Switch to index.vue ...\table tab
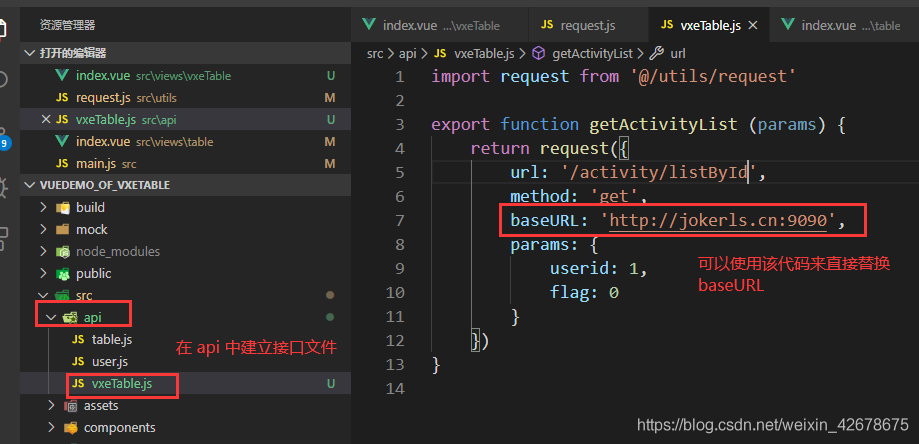This screenshot has width=919, height=444. pyautogui.click(x=844, y=25)
